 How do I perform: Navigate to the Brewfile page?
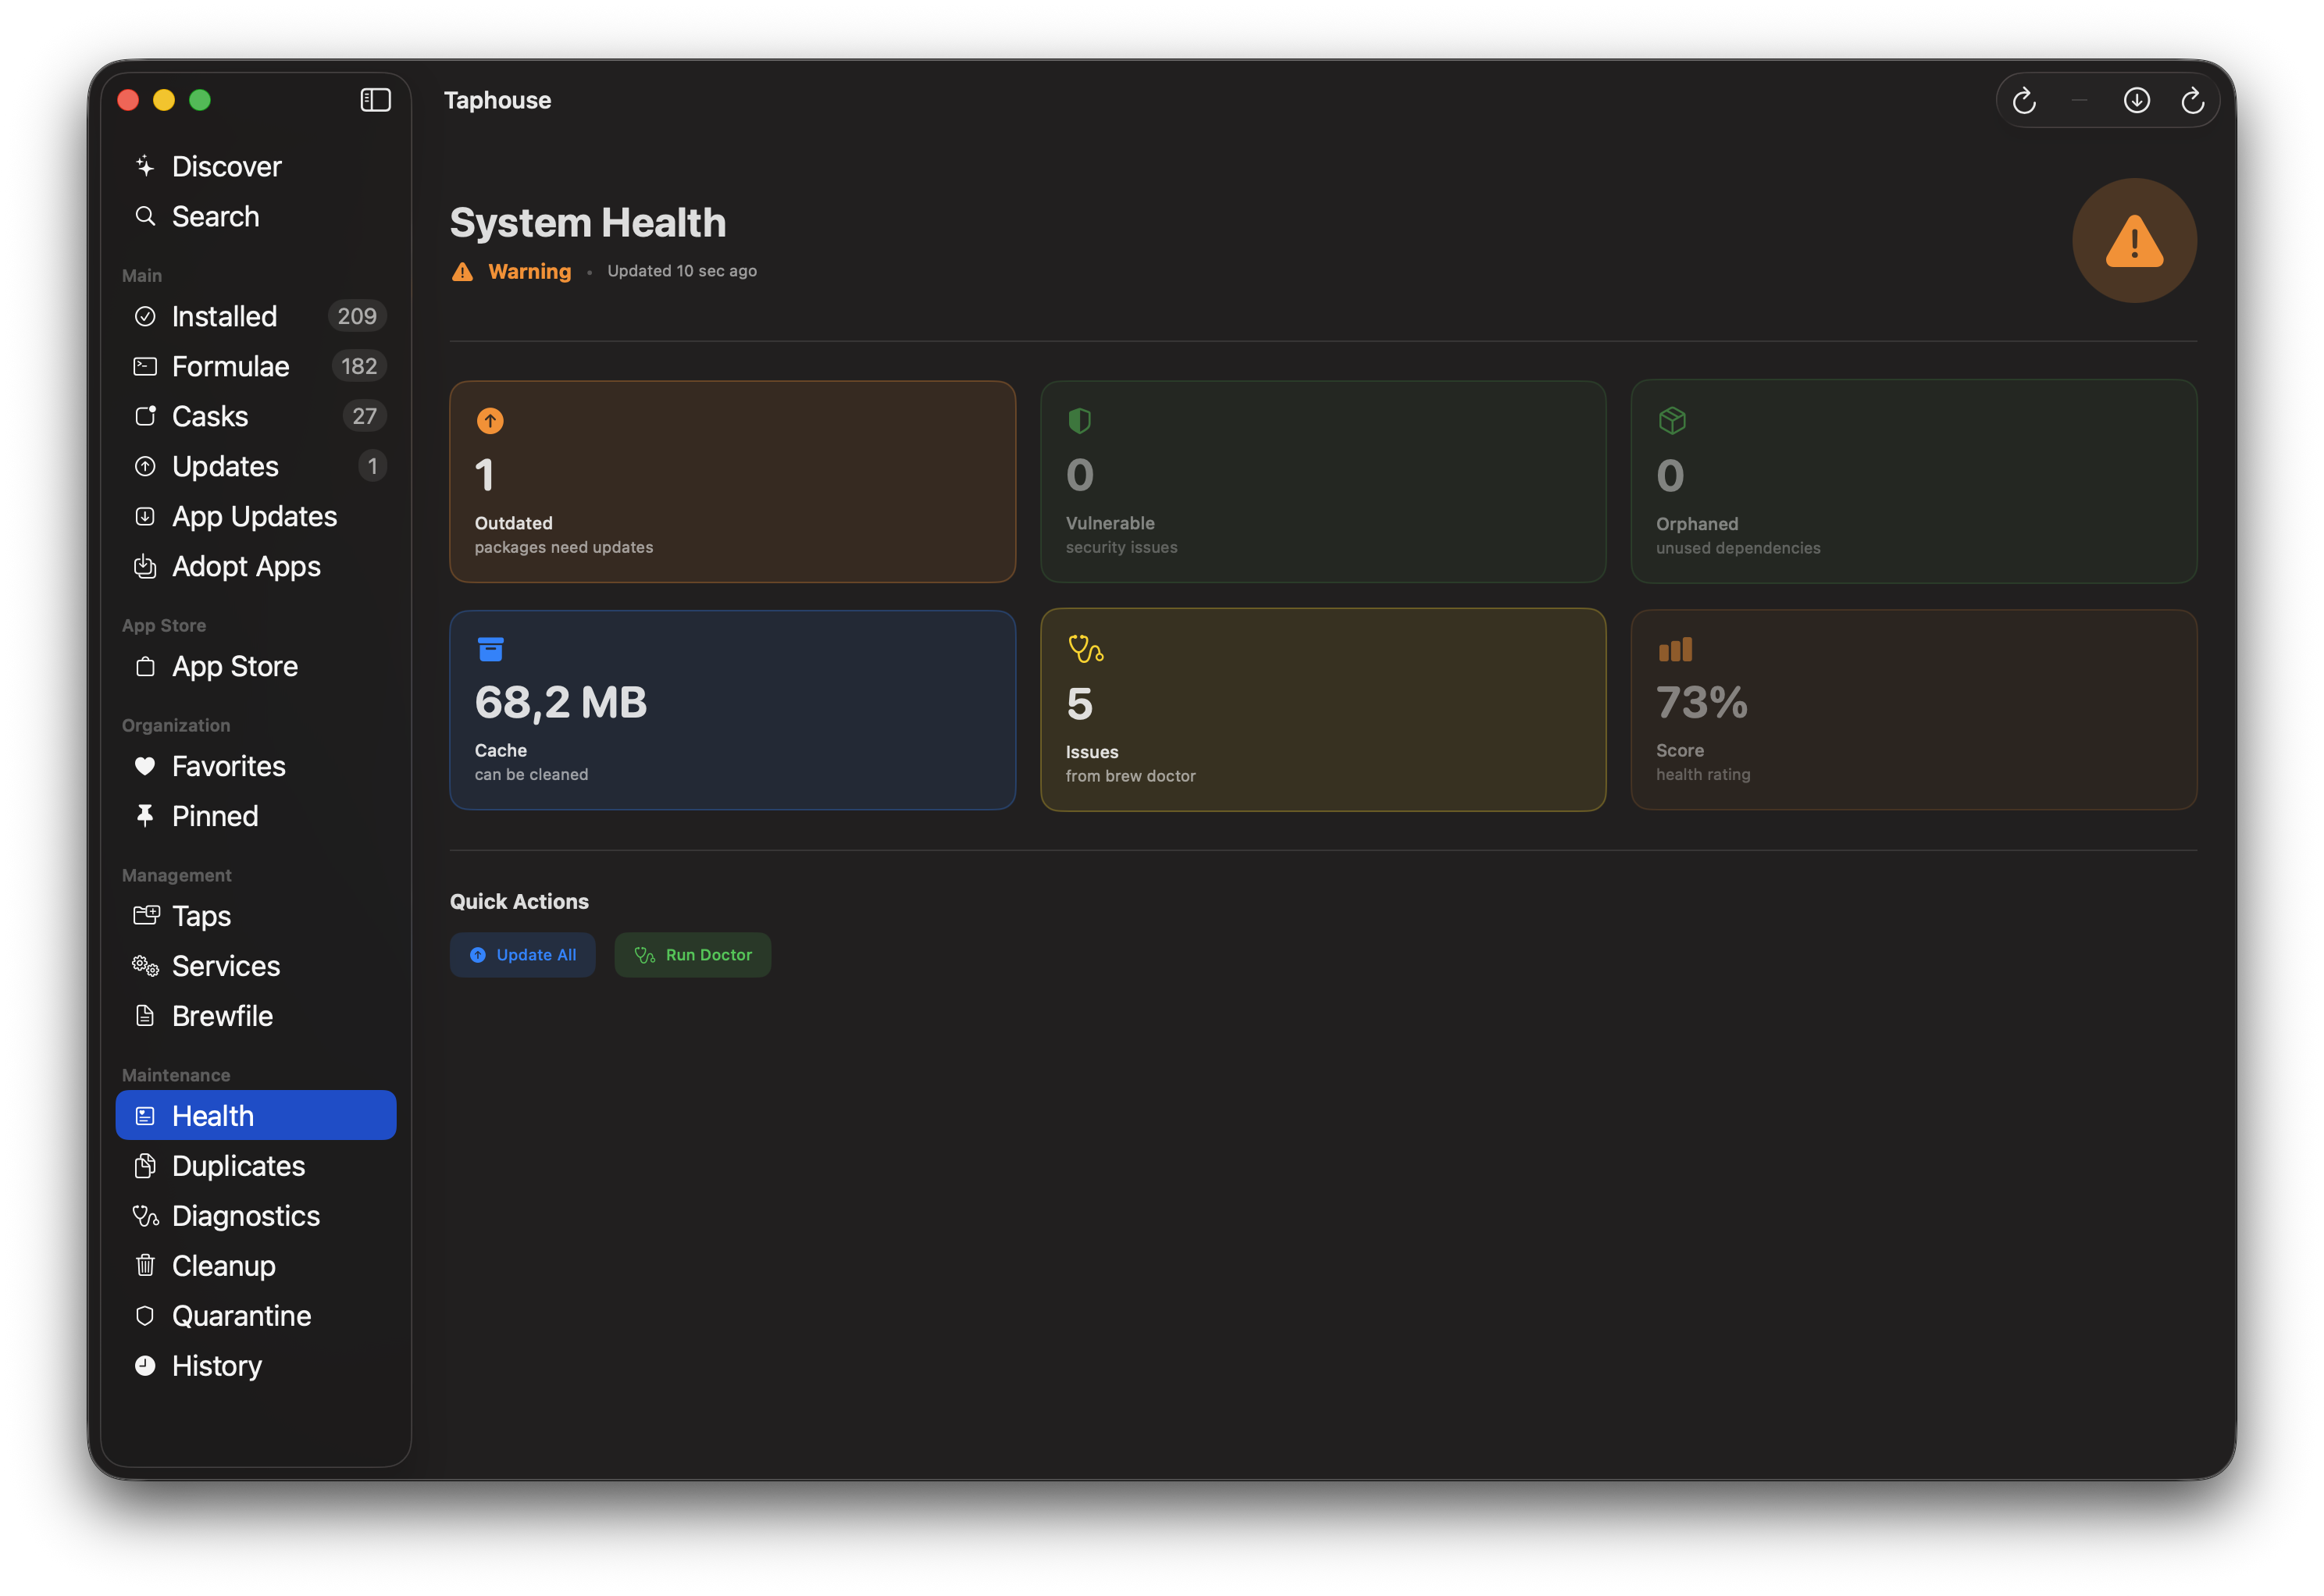pyautogui.click(x=222, y=1015)
